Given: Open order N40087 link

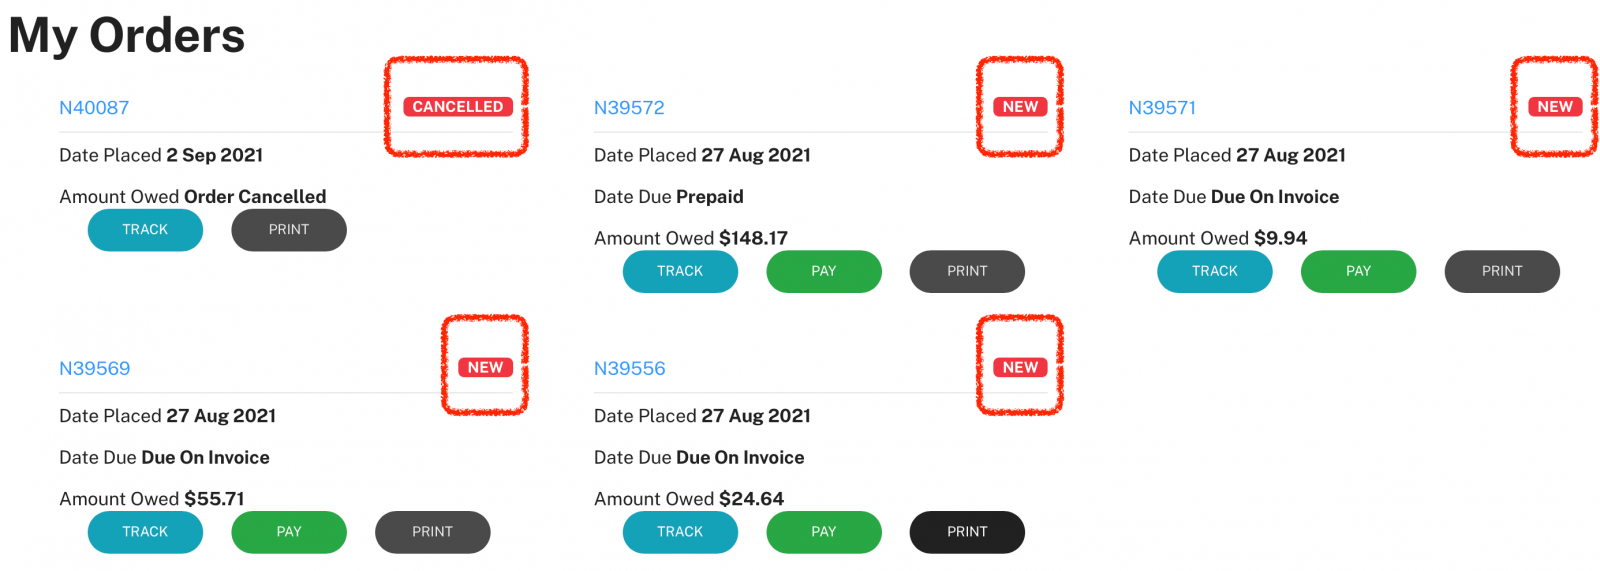Looking at the screenshot, I should [x=94, y=108].
